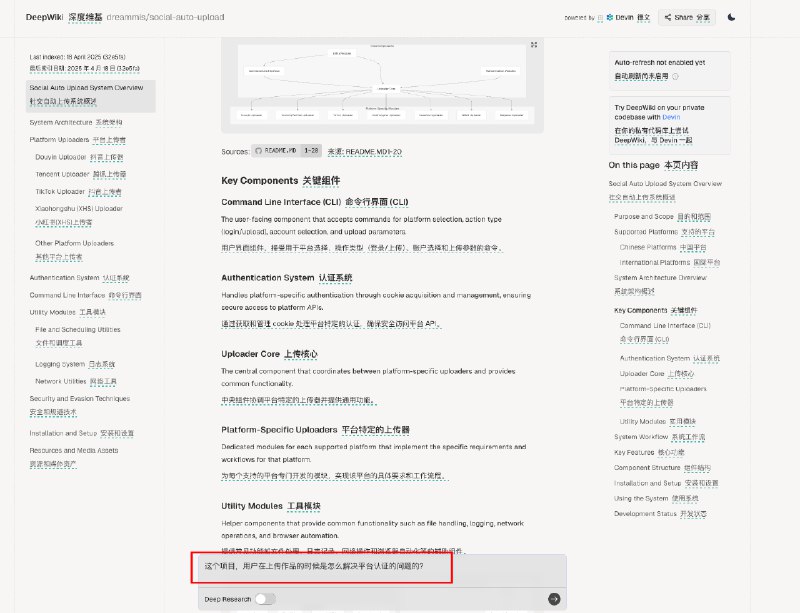Jump to Key Components in page outline

[656, 310]
